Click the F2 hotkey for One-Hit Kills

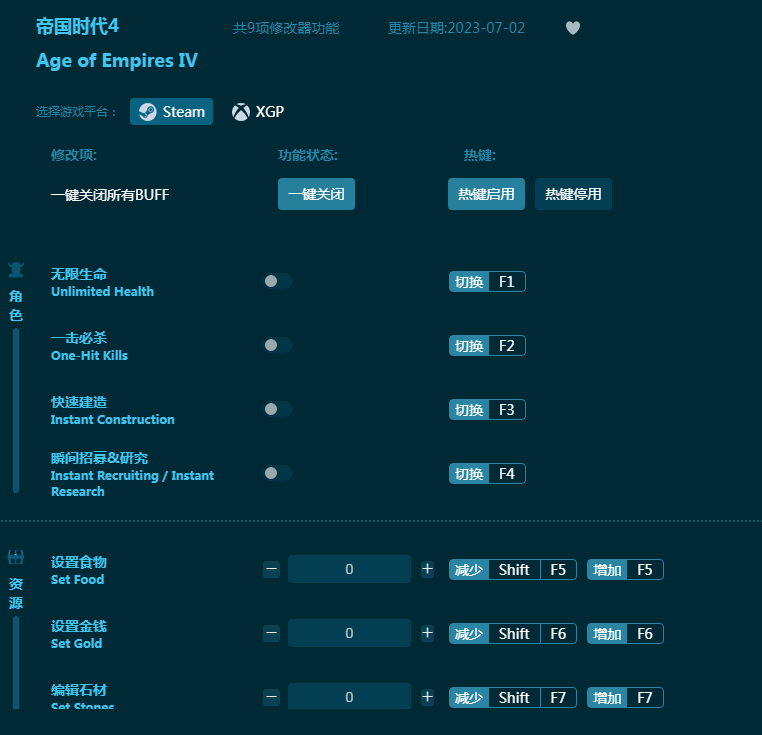[487, 346]
